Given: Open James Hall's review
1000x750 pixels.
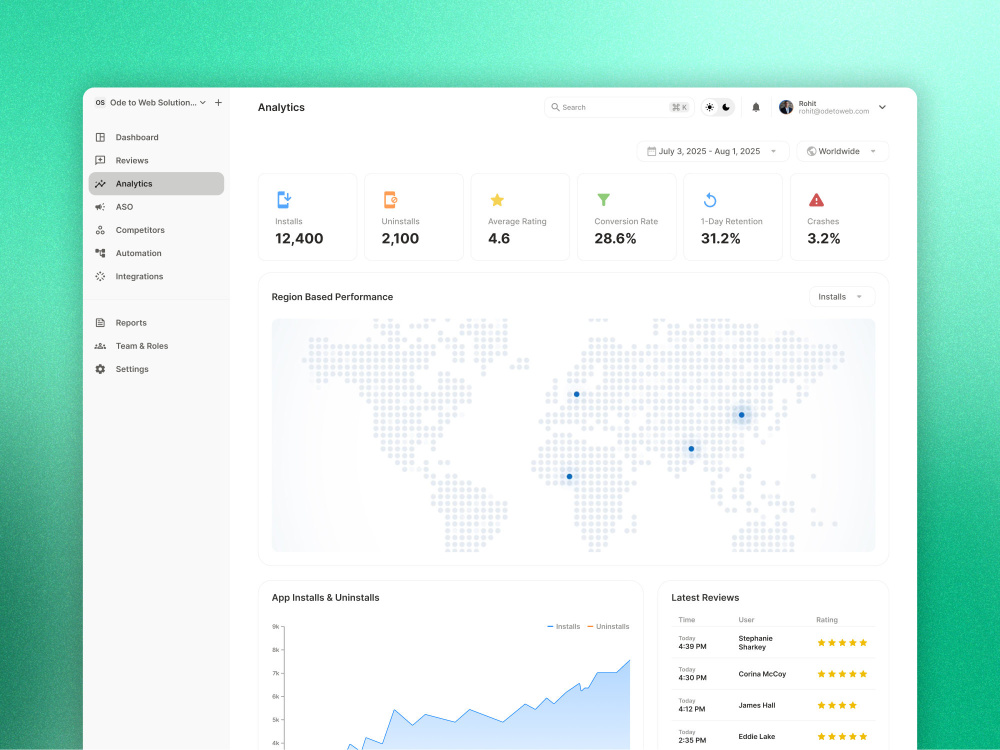Looking at the screenshot, I should click(773, 705).
